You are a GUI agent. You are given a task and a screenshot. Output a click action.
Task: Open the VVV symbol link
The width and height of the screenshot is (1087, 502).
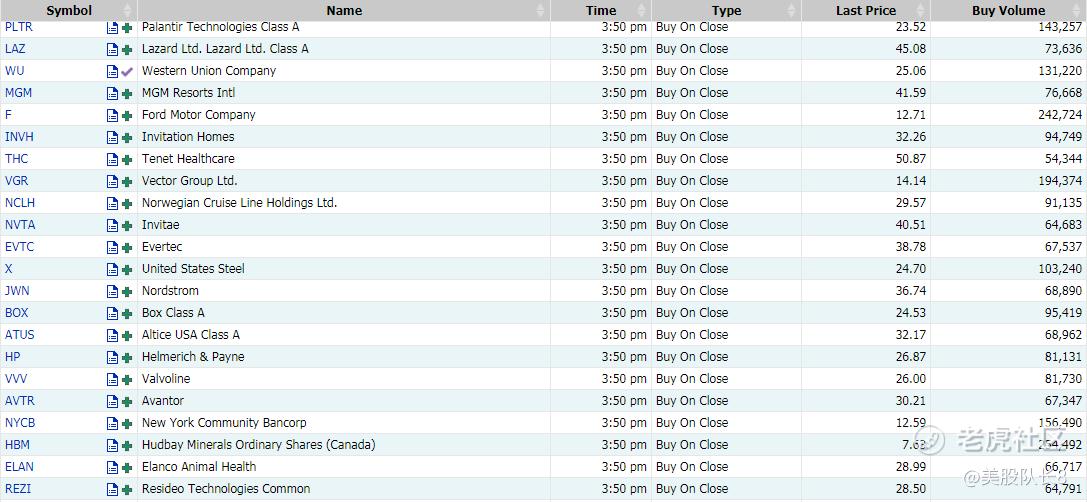16,379
